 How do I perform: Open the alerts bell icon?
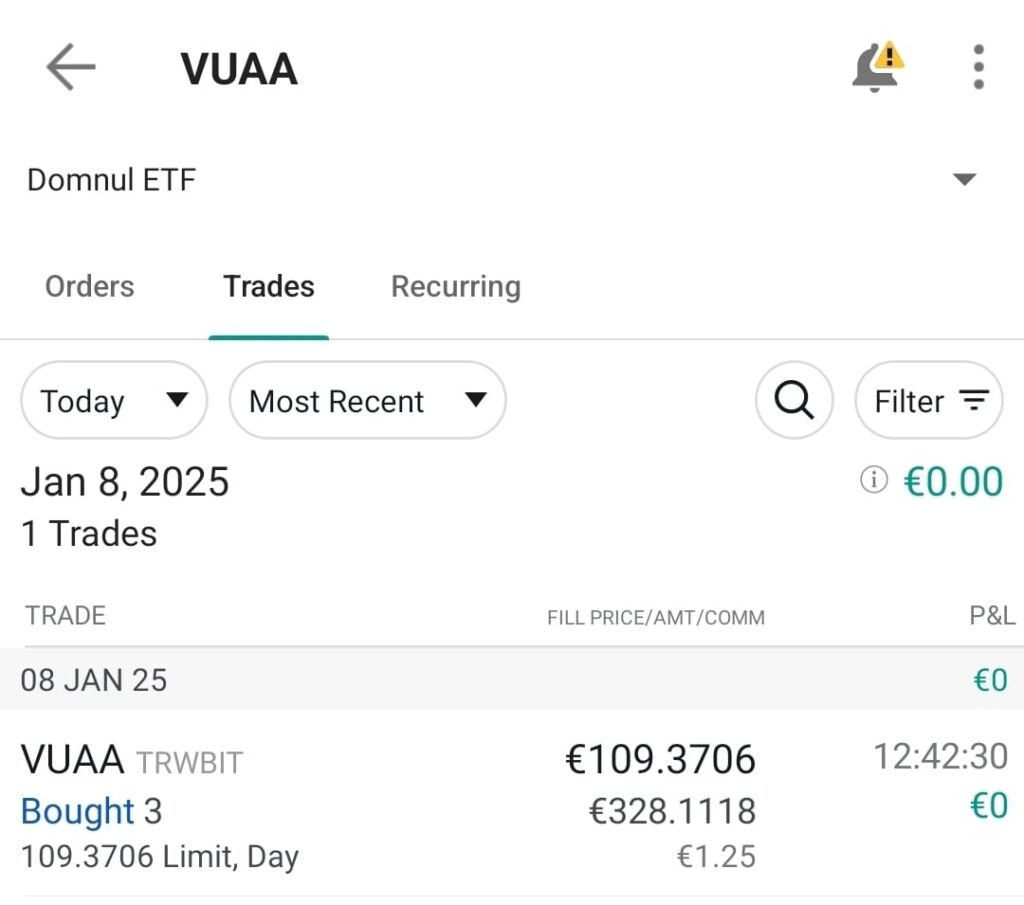click(876, 68)
